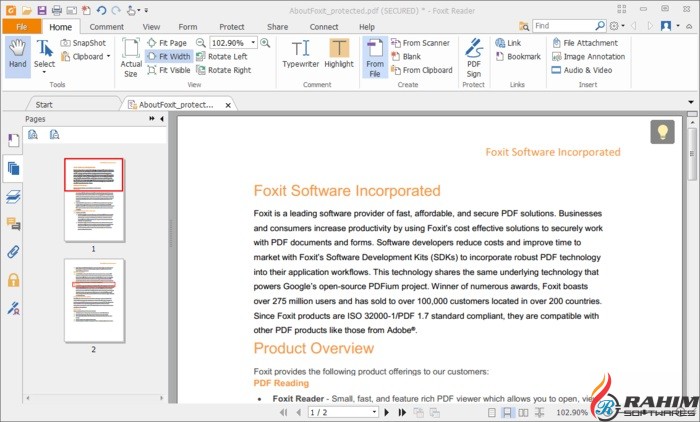Viewport: 700px width, 422px height.
Task: Expand the Pages panel with the double arrow
Action: point(152,119)
